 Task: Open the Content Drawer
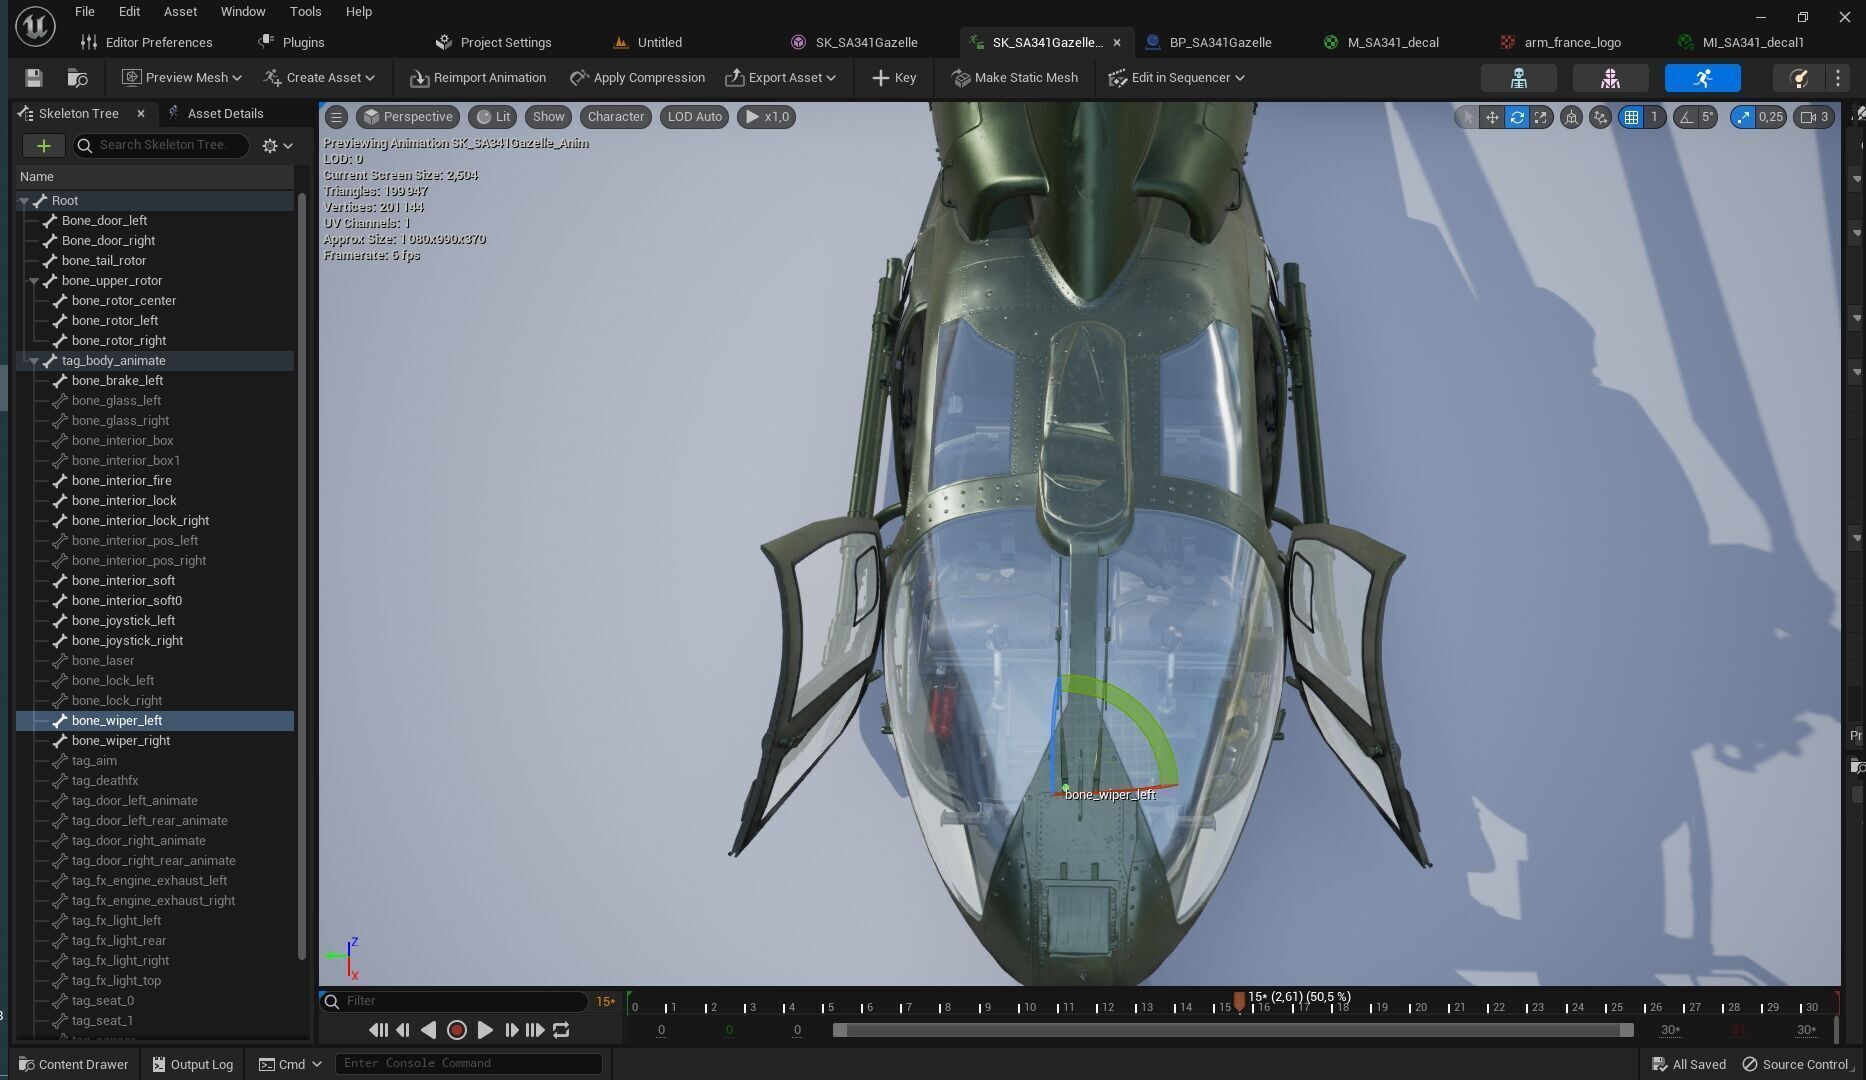point(74,1064)
